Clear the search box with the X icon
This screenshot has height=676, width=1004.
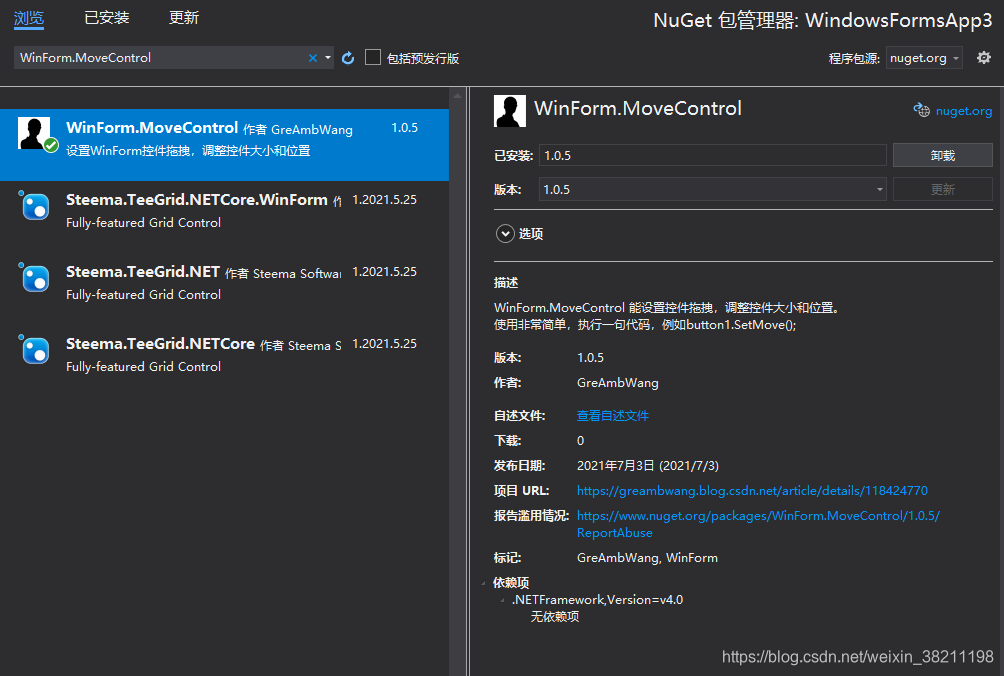[x=312, y=58]
